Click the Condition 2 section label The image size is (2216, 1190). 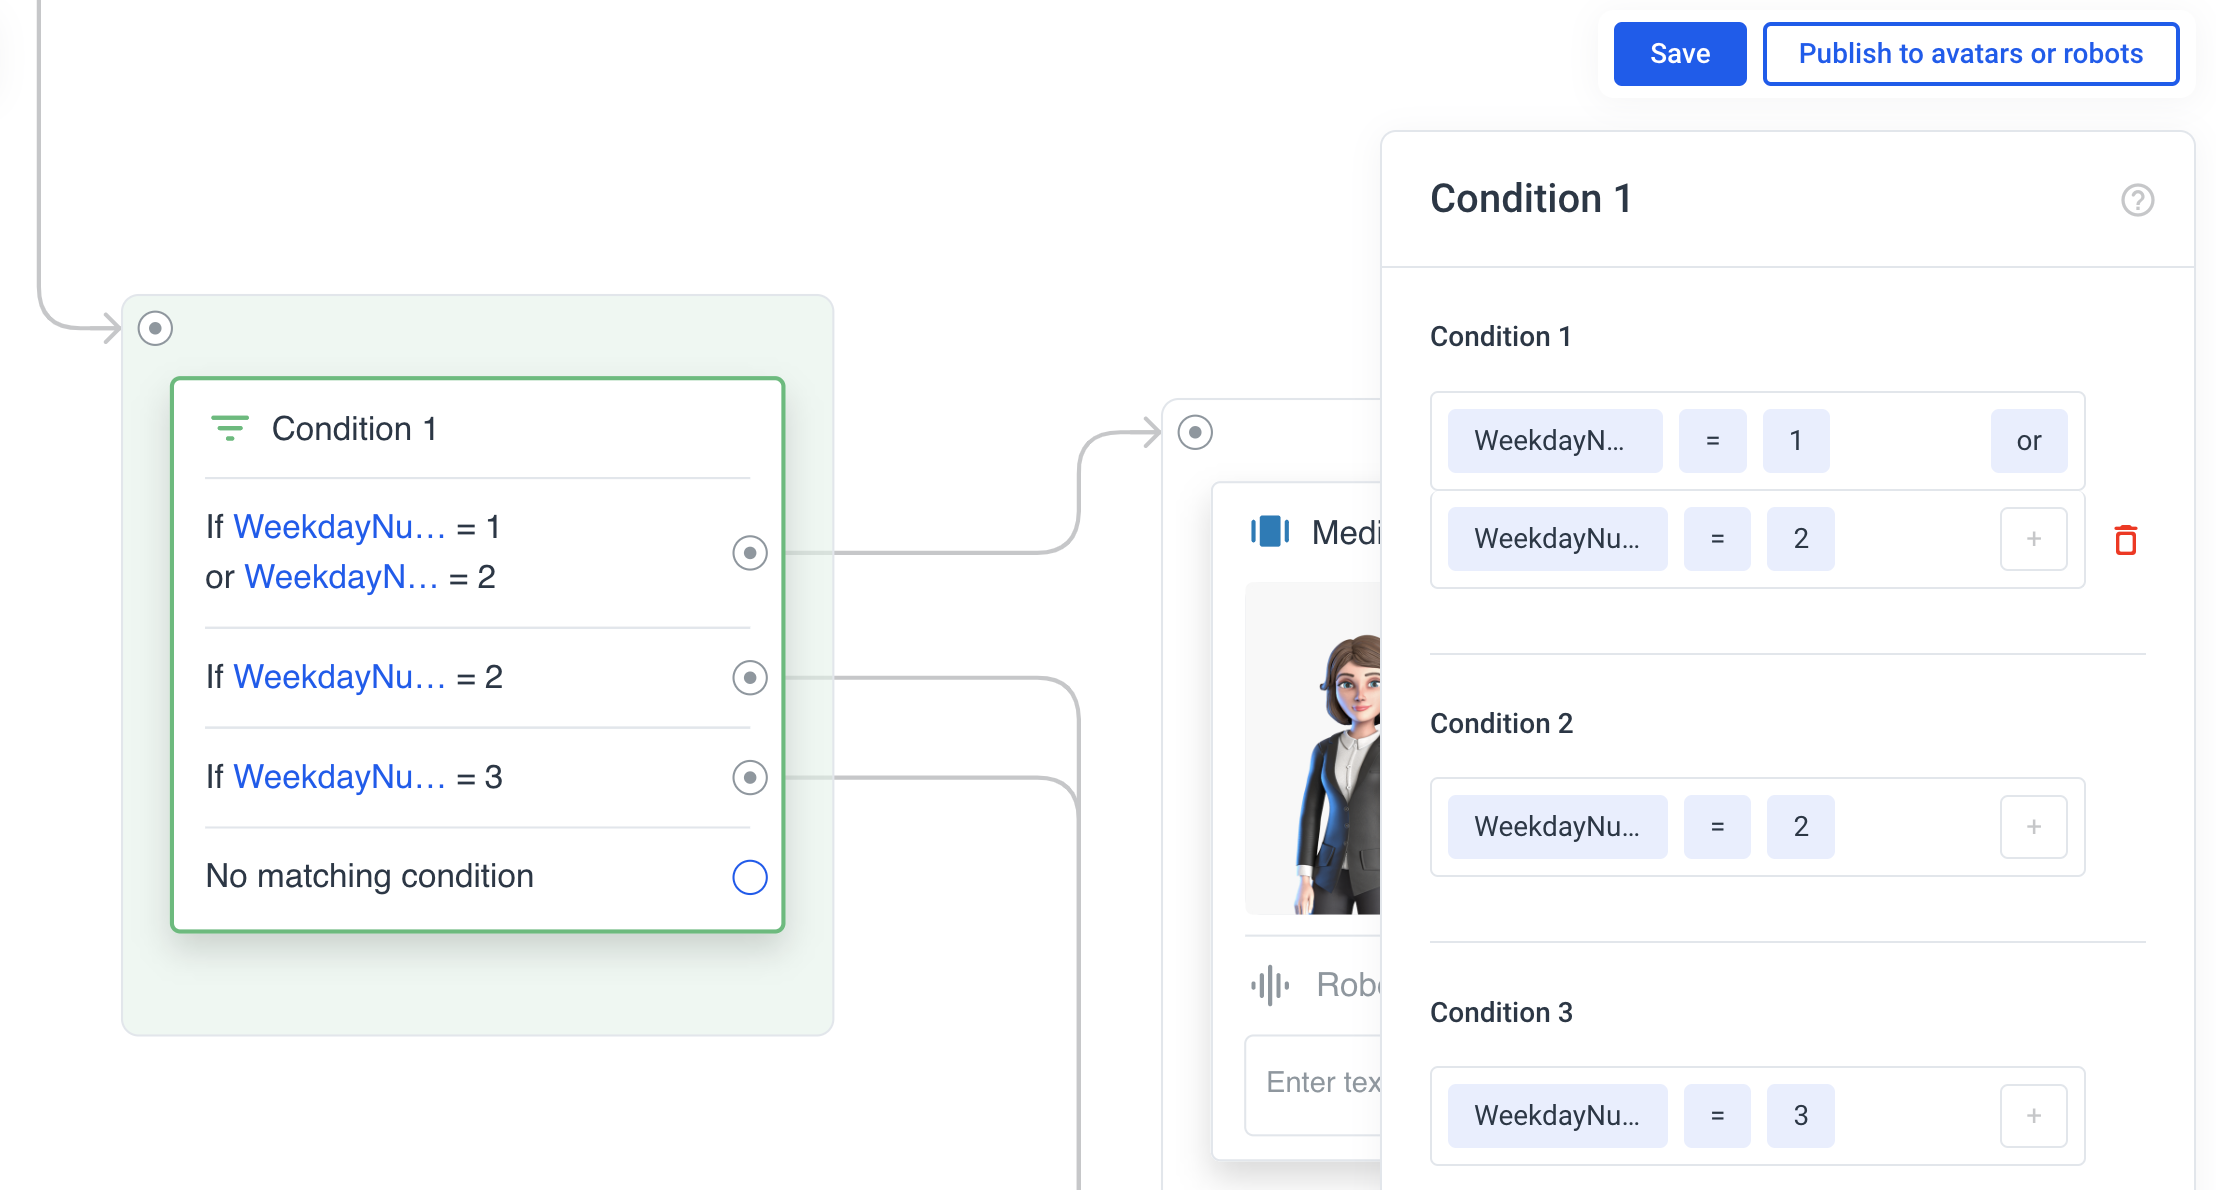pos(1501,724)
